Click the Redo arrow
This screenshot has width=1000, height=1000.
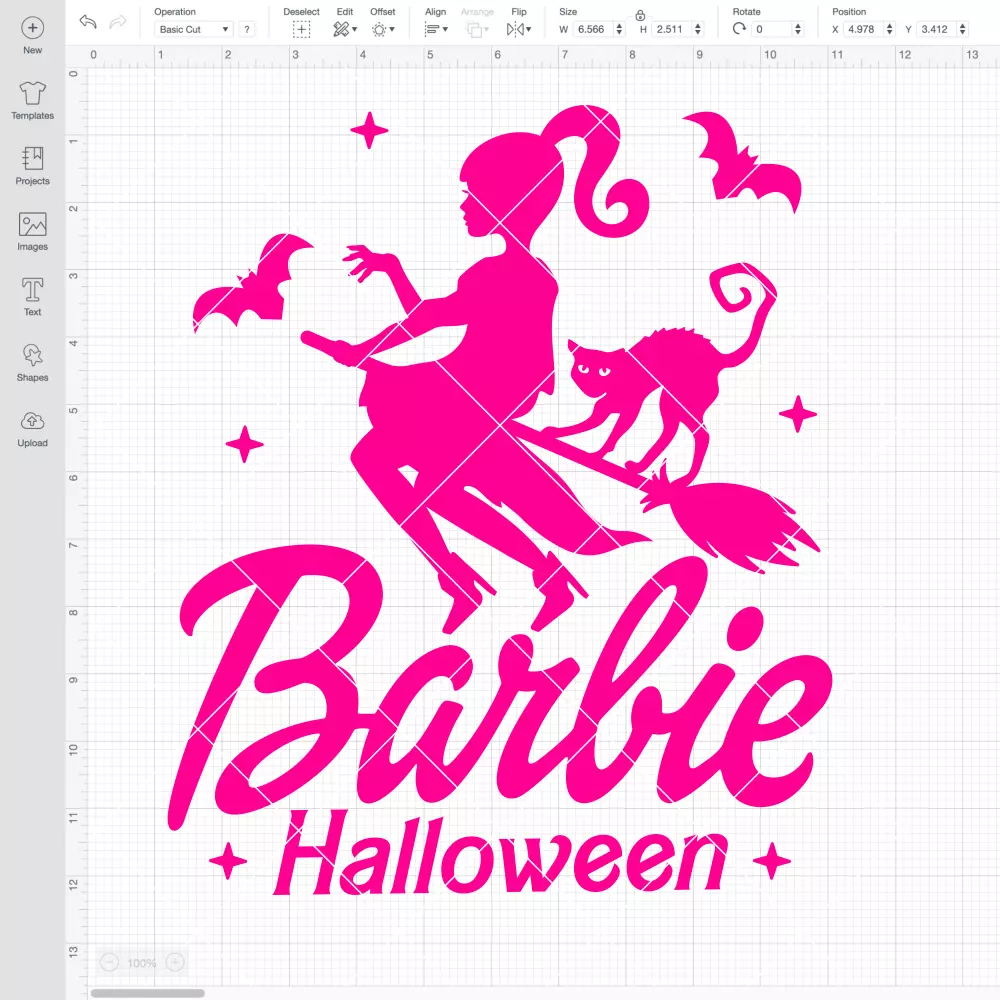(118, 22)
